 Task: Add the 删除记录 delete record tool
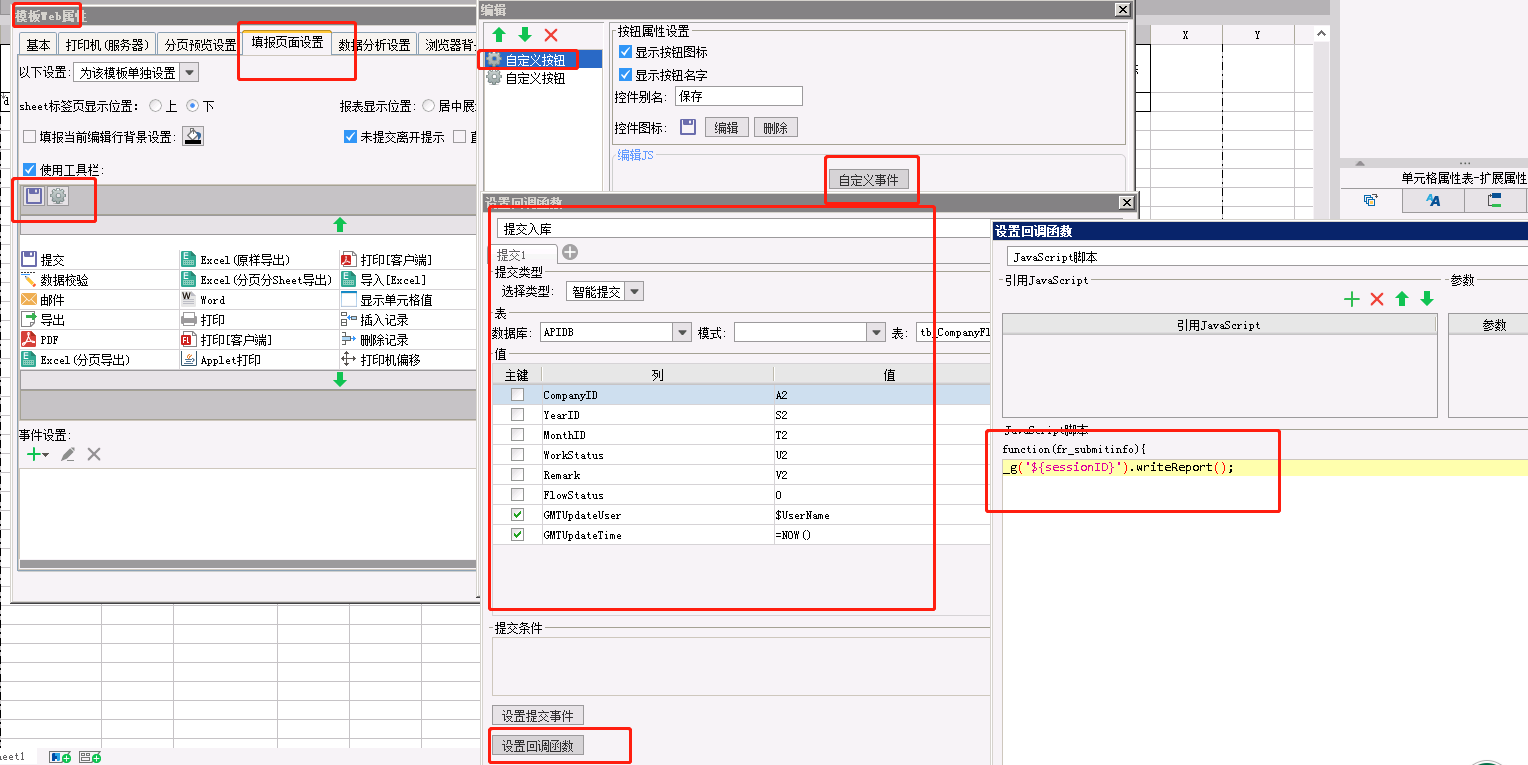(374, 340)
